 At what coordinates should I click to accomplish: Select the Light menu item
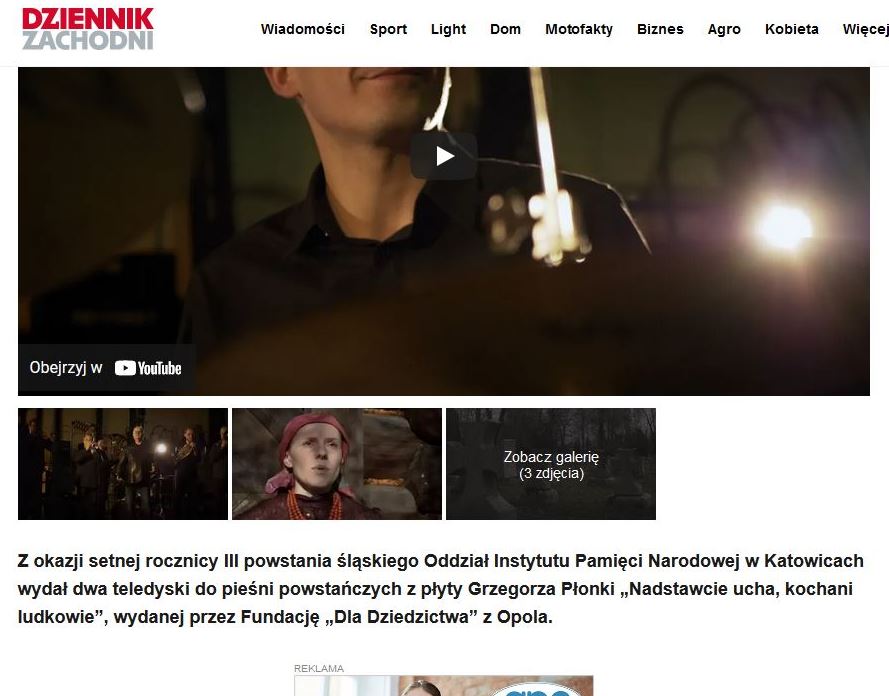[448, 29]
